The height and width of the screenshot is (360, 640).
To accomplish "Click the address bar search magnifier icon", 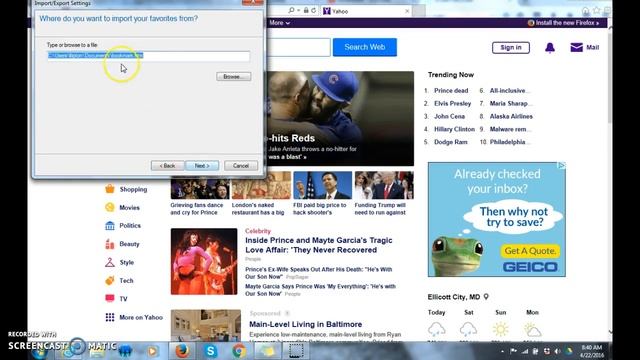I will coord(291,10).
